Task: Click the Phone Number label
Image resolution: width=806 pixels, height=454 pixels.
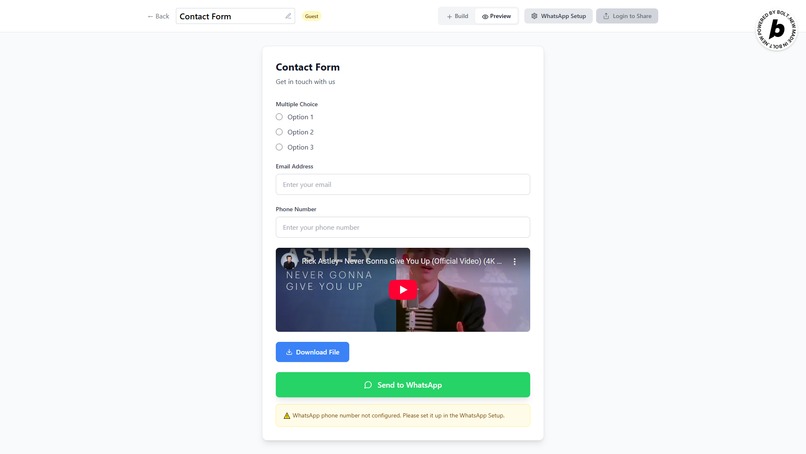Action: (296, 209)
